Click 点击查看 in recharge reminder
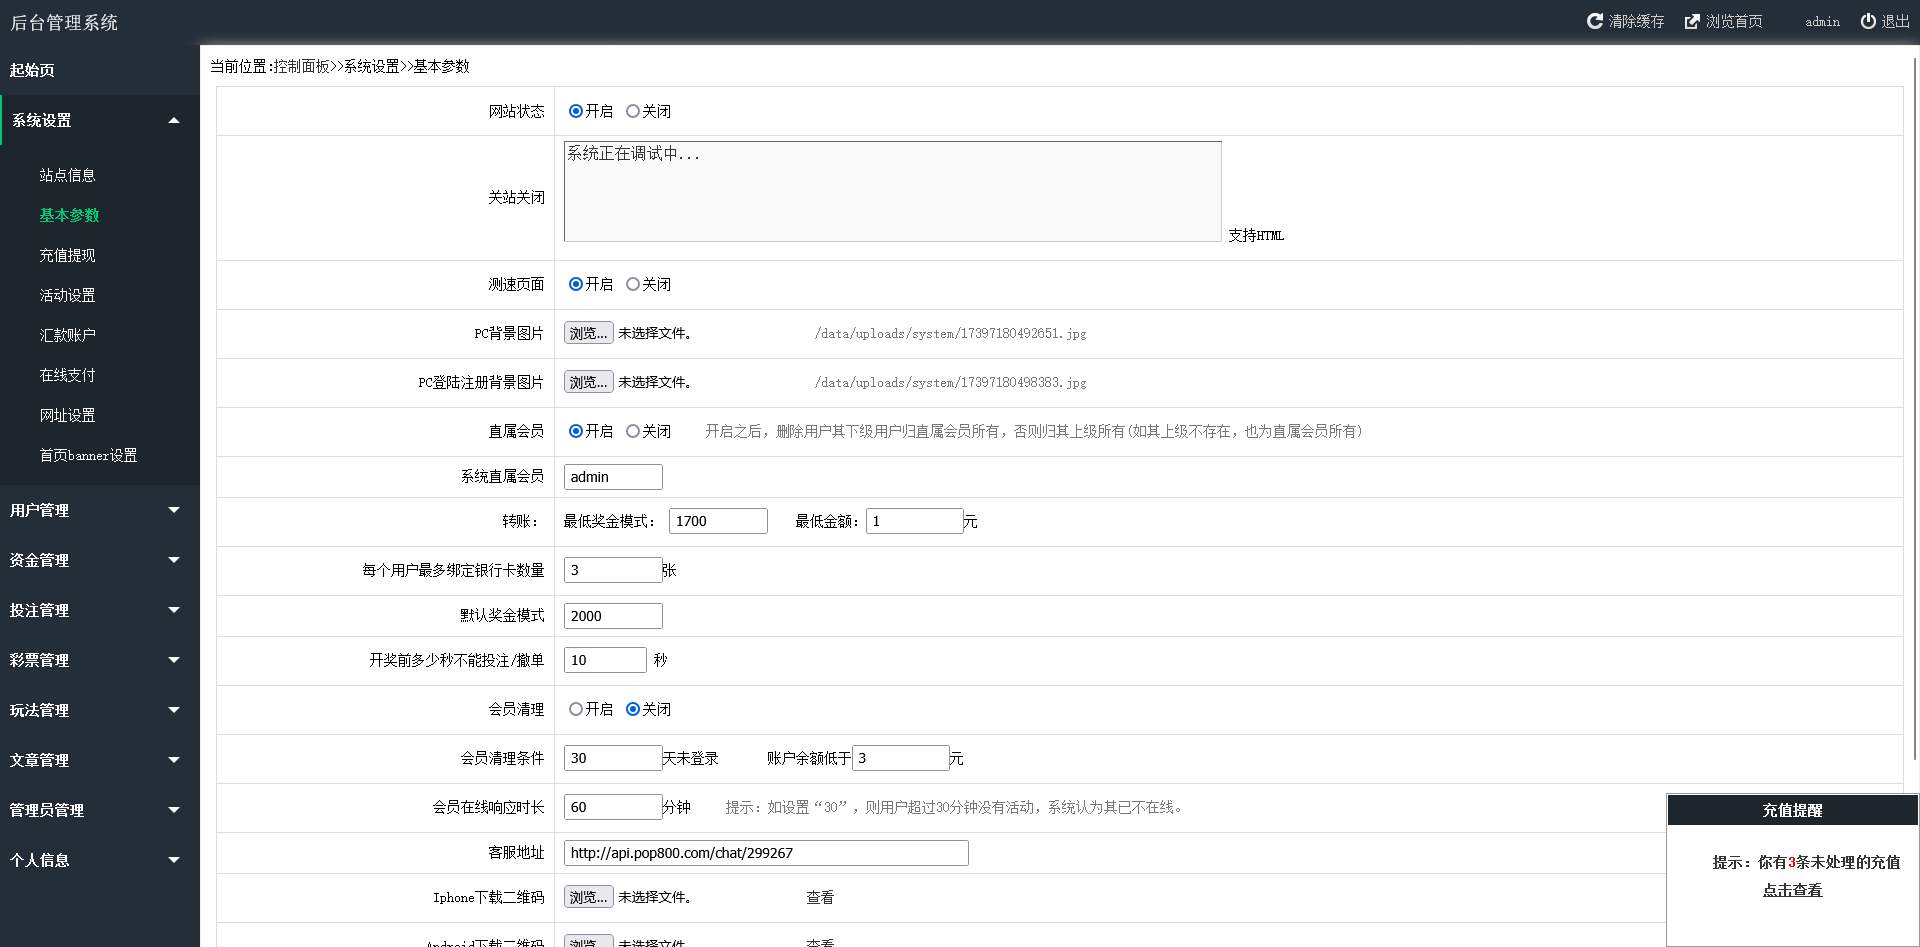The width and height of the screenshot is (1920, 947). click(1792, 890)
